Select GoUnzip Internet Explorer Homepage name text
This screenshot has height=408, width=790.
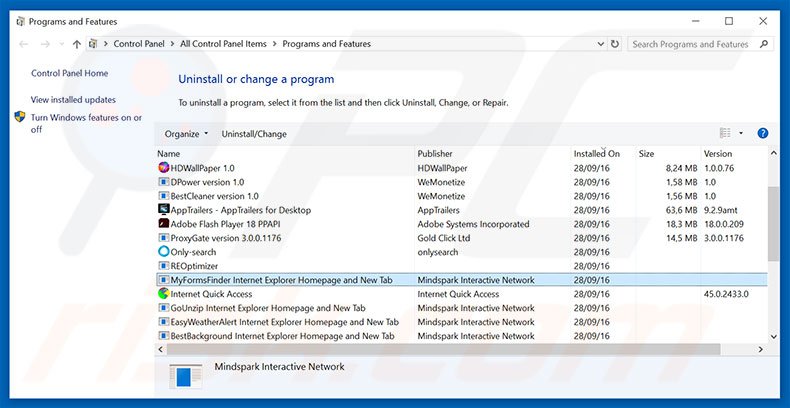[268, 308]
